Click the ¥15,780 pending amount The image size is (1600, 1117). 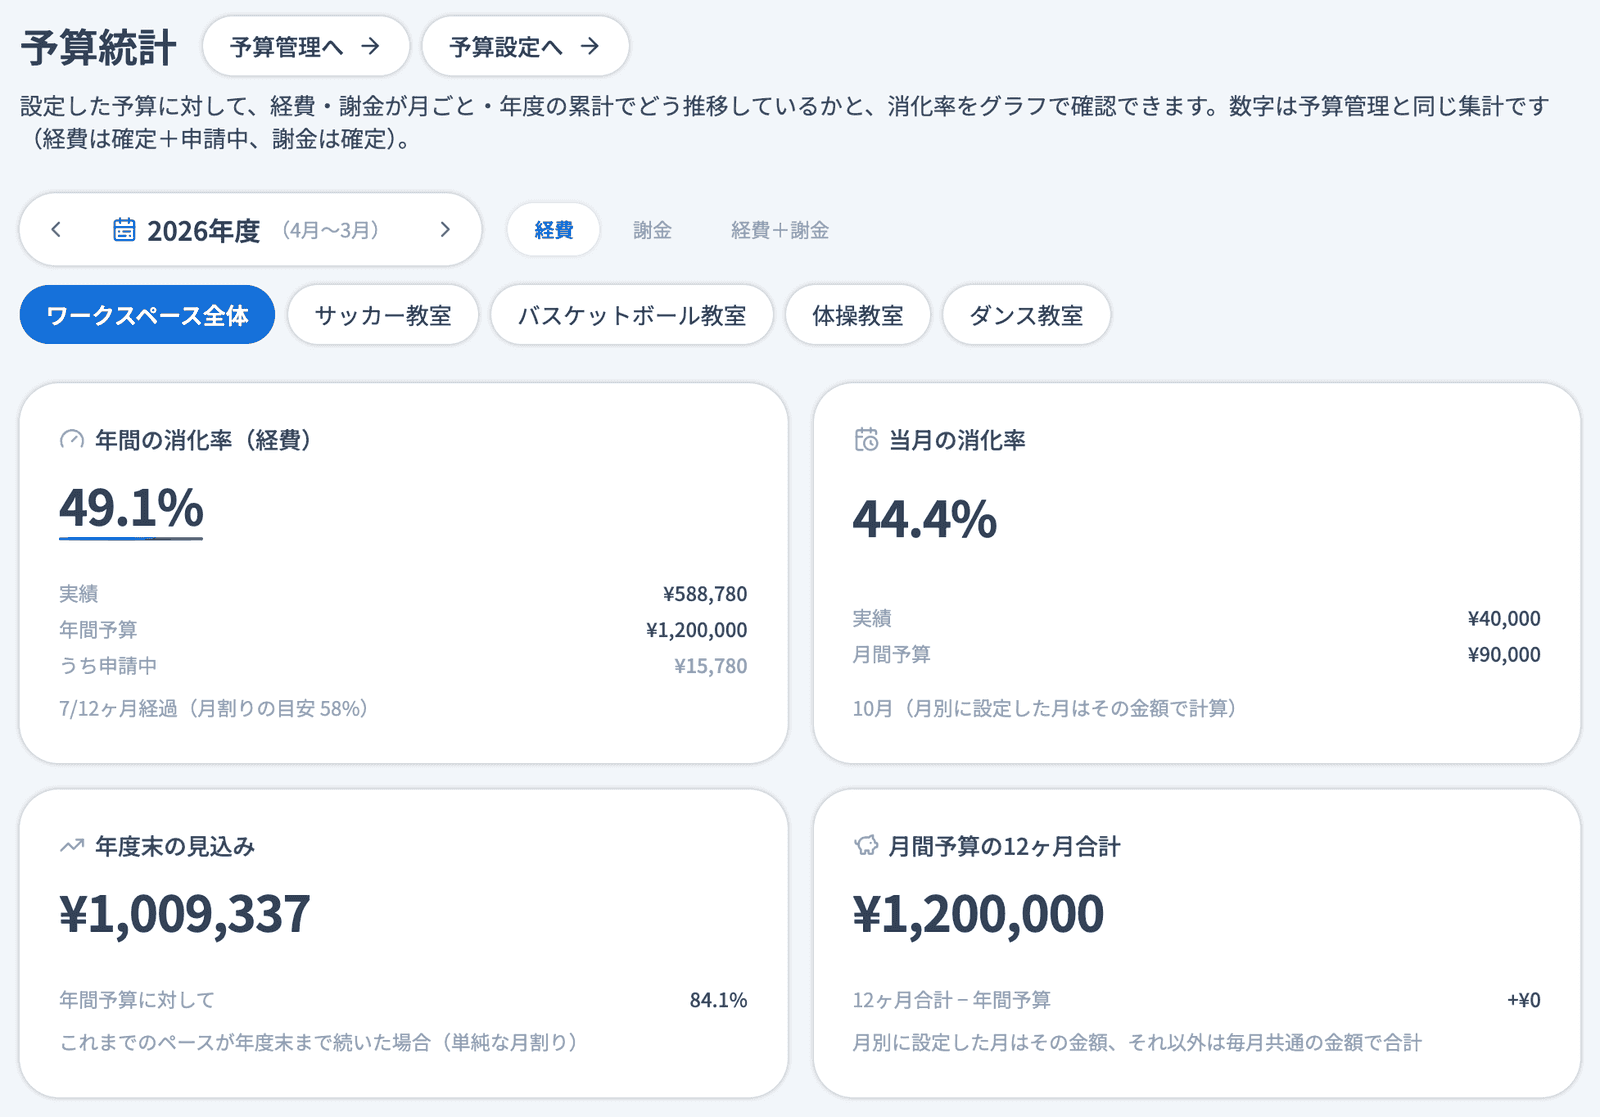pyautogui.click(x=711, y=666)
